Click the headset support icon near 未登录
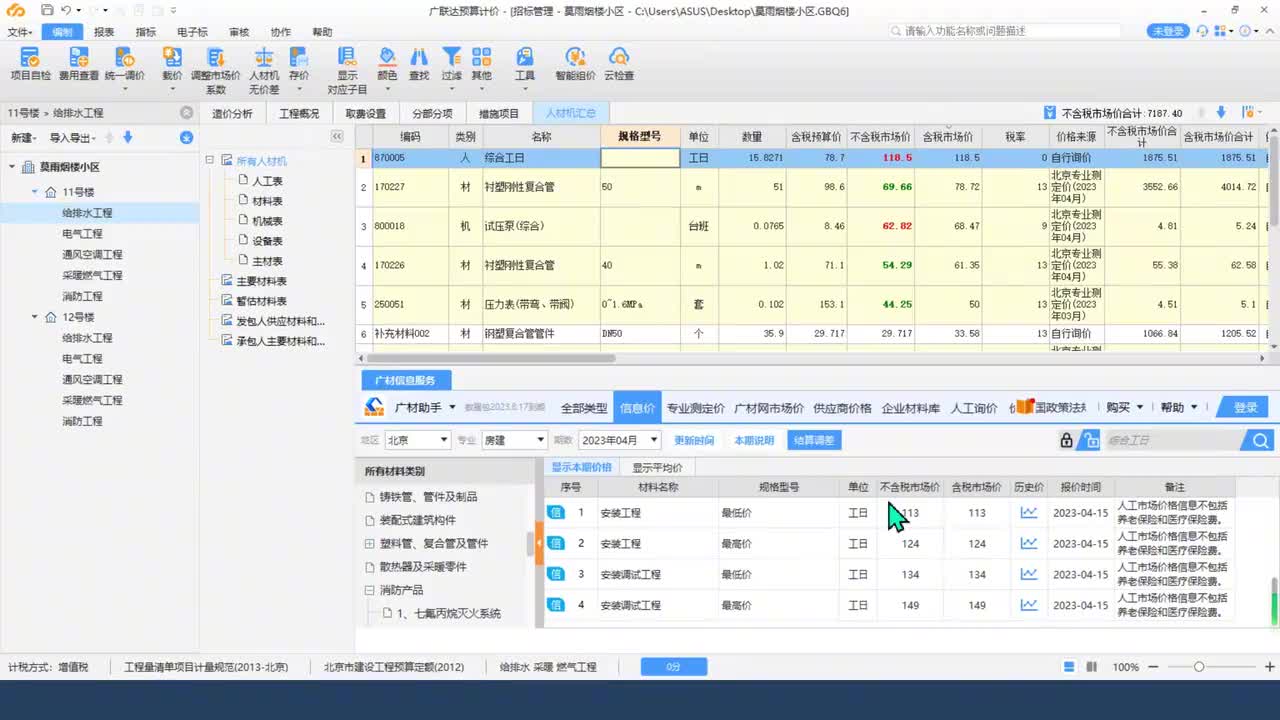The image size is (1280, 720). [x=1202, y=32]
